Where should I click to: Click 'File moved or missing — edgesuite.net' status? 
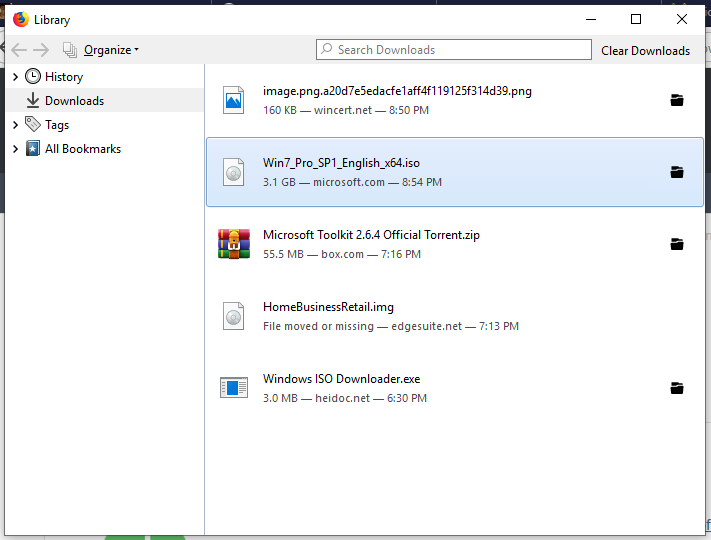(362, 326)
